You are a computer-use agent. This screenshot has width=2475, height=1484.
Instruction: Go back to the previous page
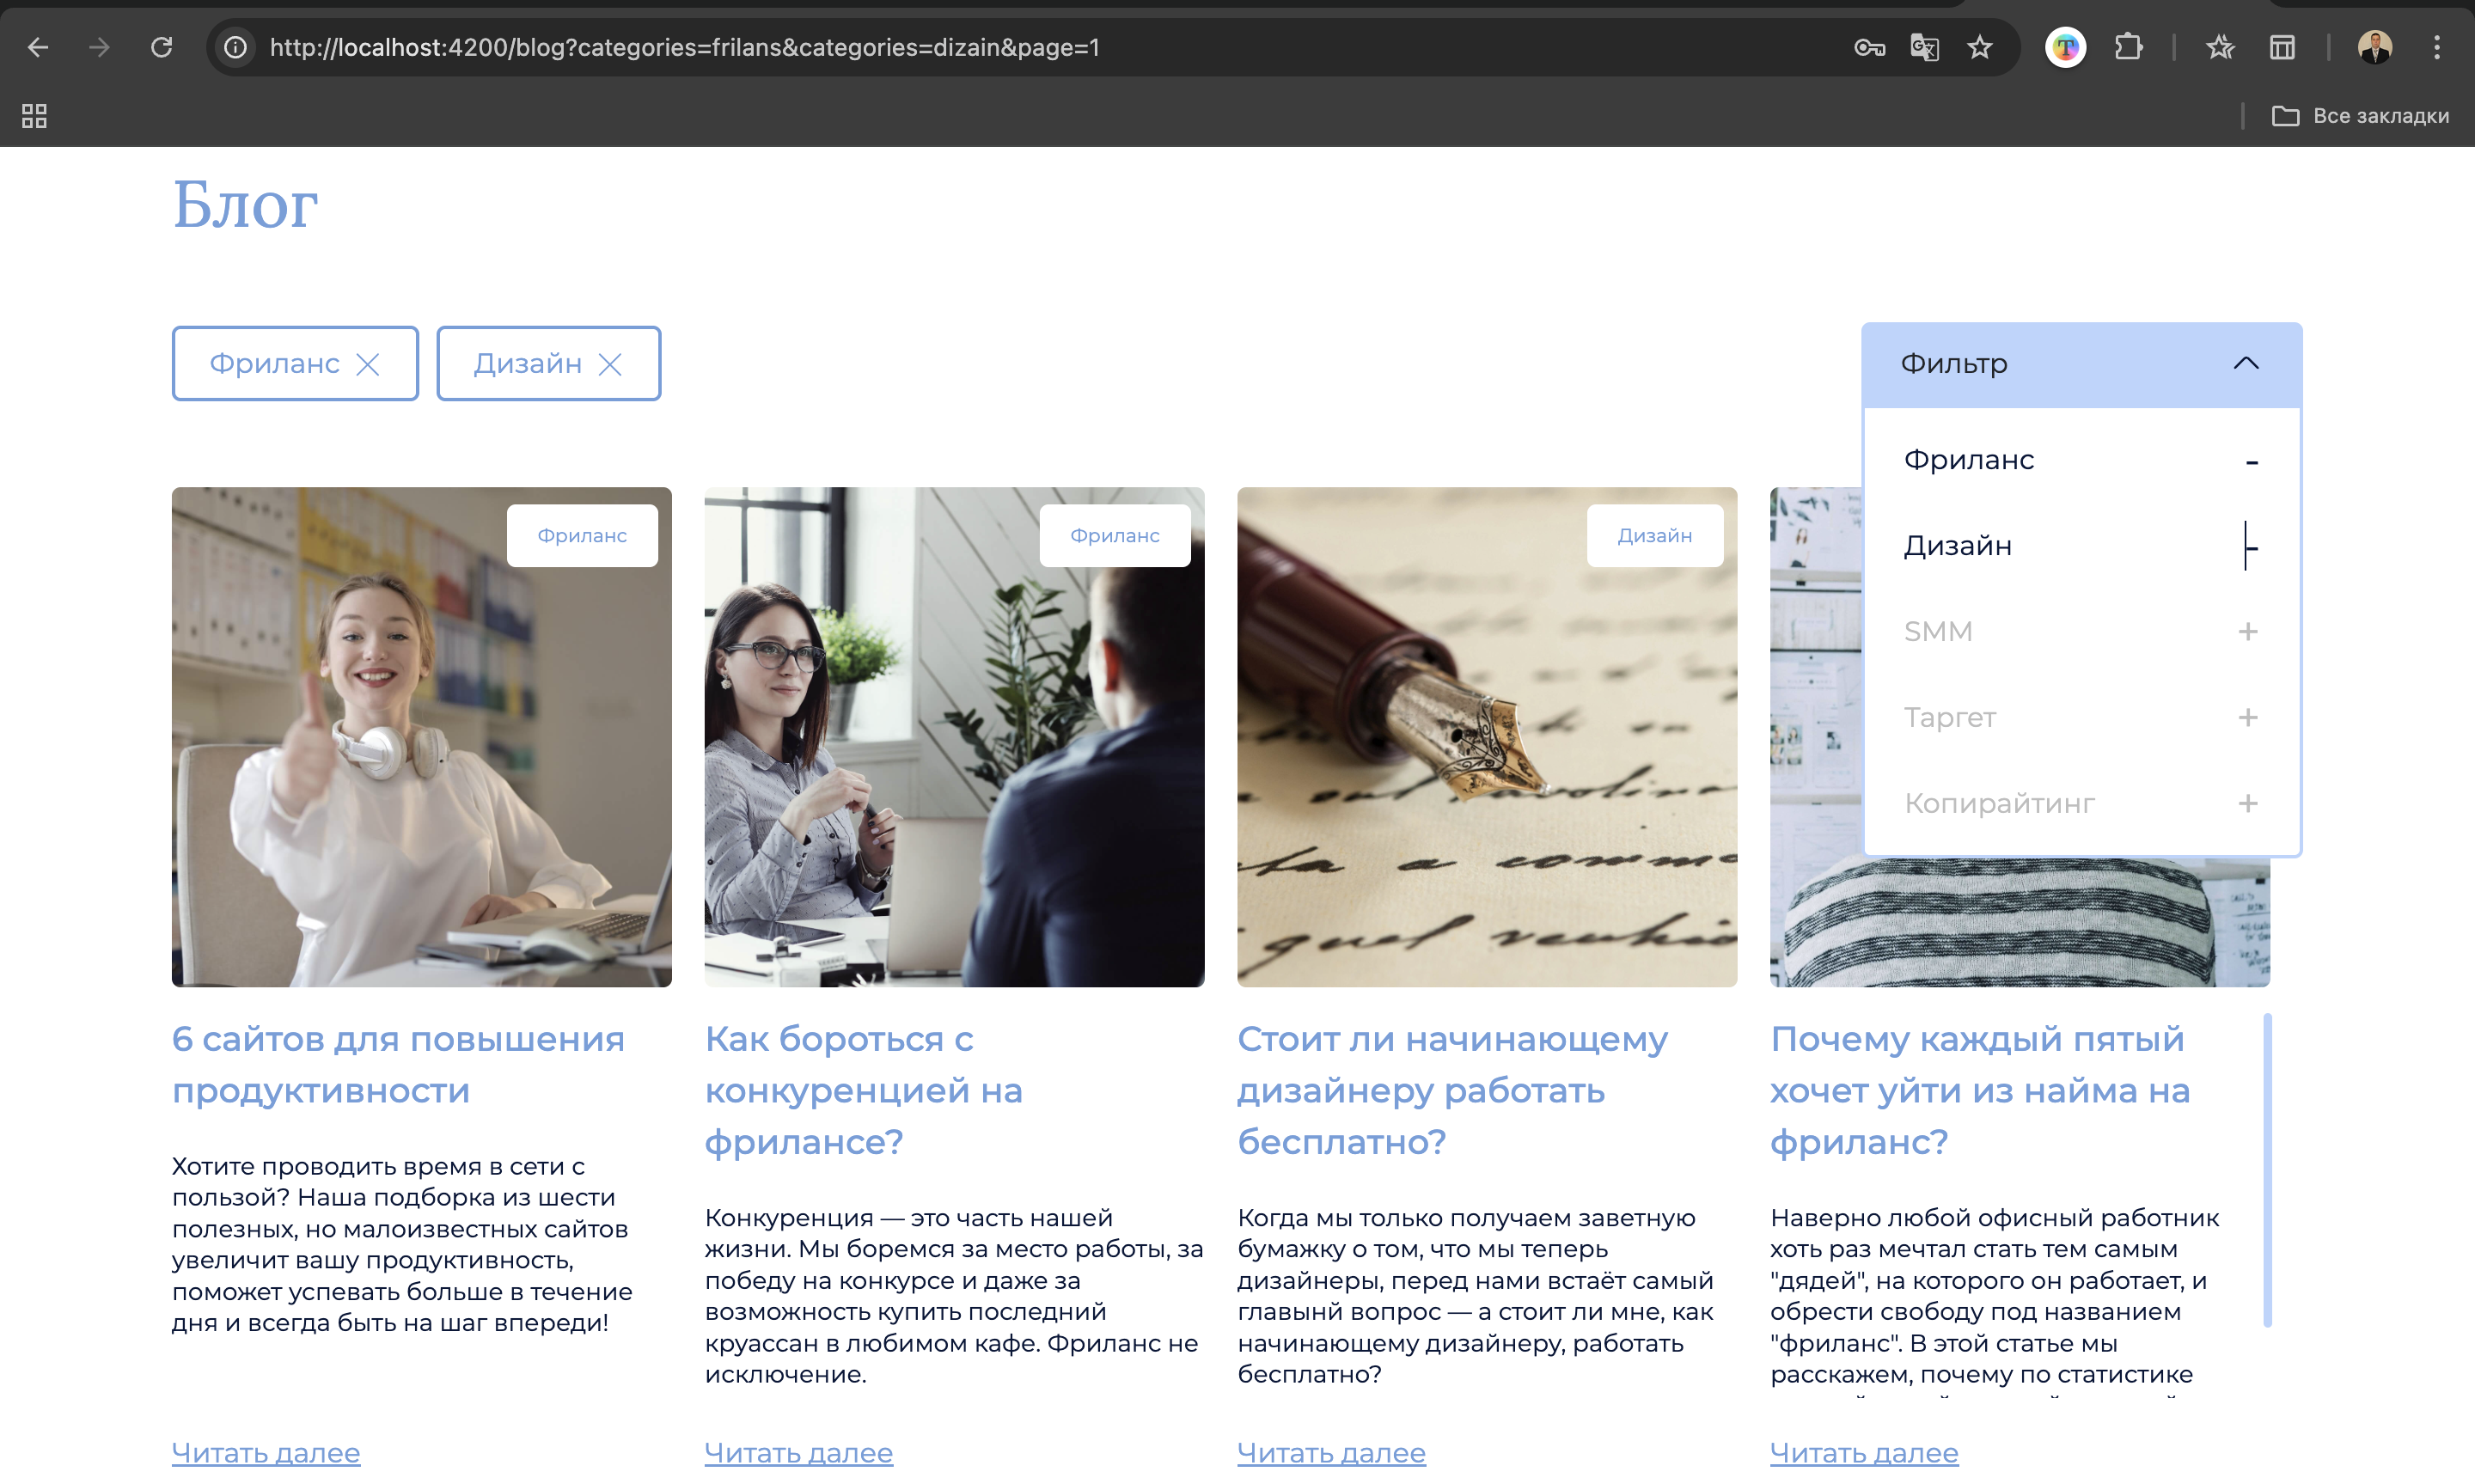[x=38, y=47]
